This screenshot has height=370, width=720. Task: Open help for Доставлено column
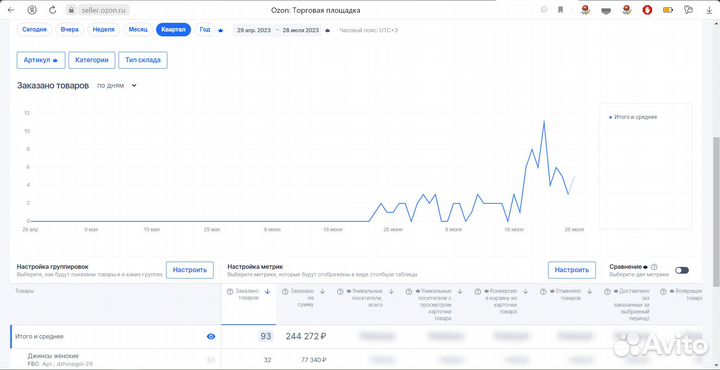click(x=608, y=291)
